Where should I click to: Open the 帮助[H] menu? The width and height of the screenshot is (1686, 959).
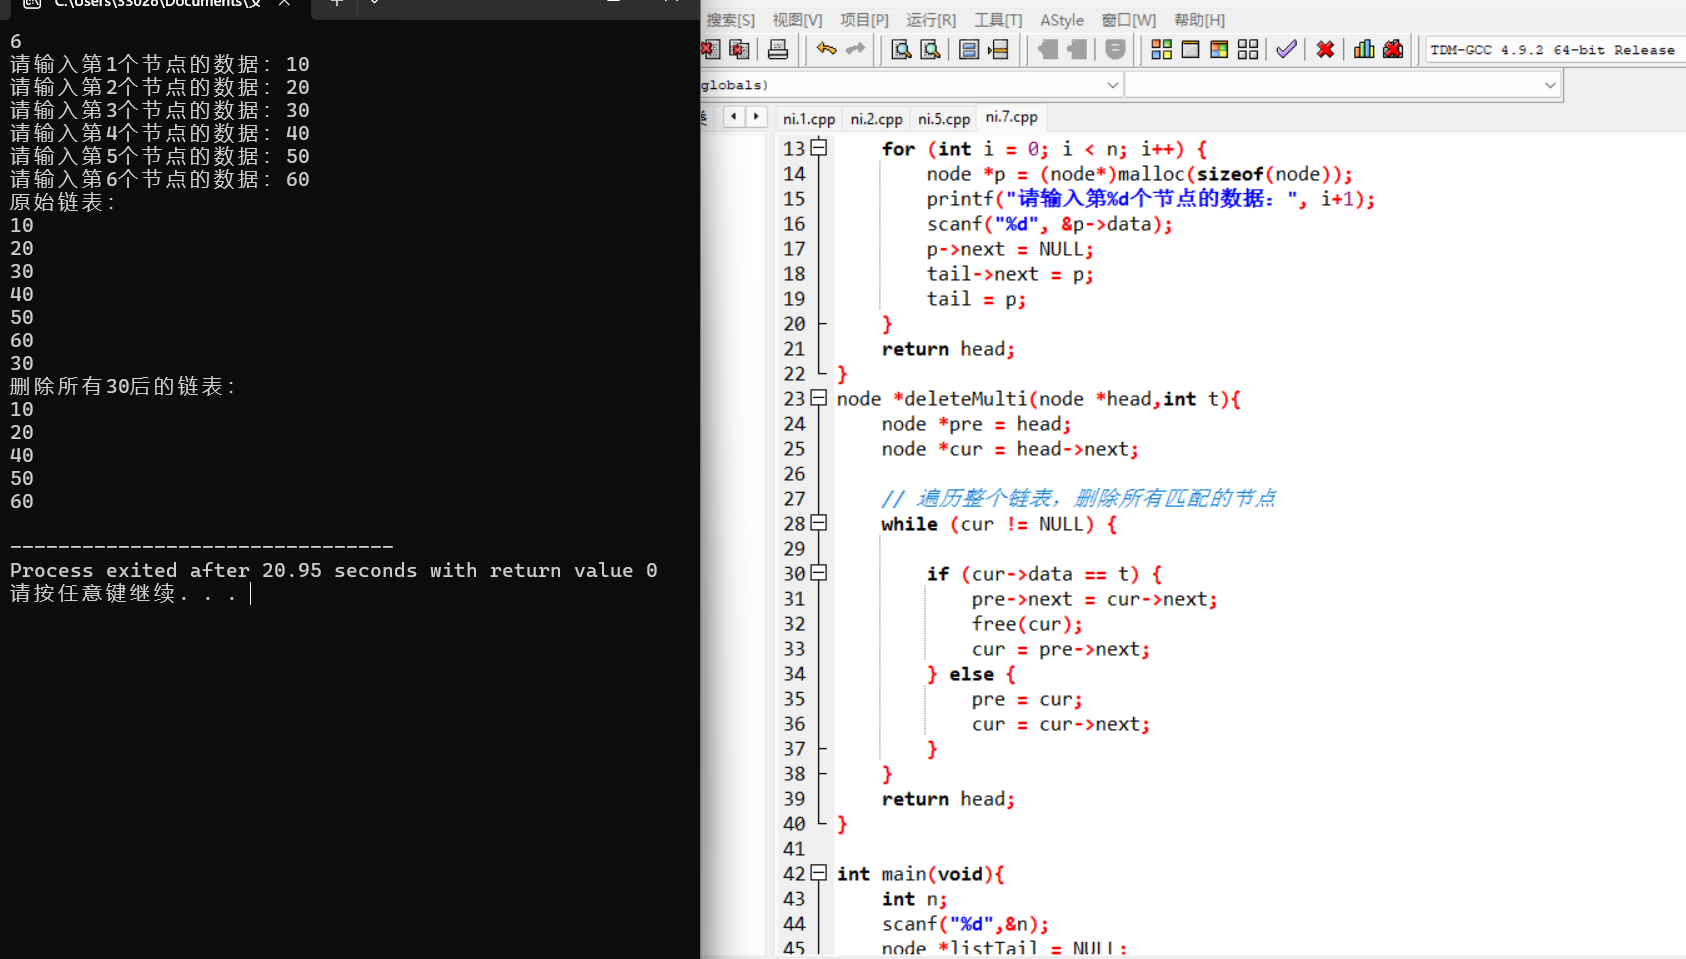(1199, 20)
